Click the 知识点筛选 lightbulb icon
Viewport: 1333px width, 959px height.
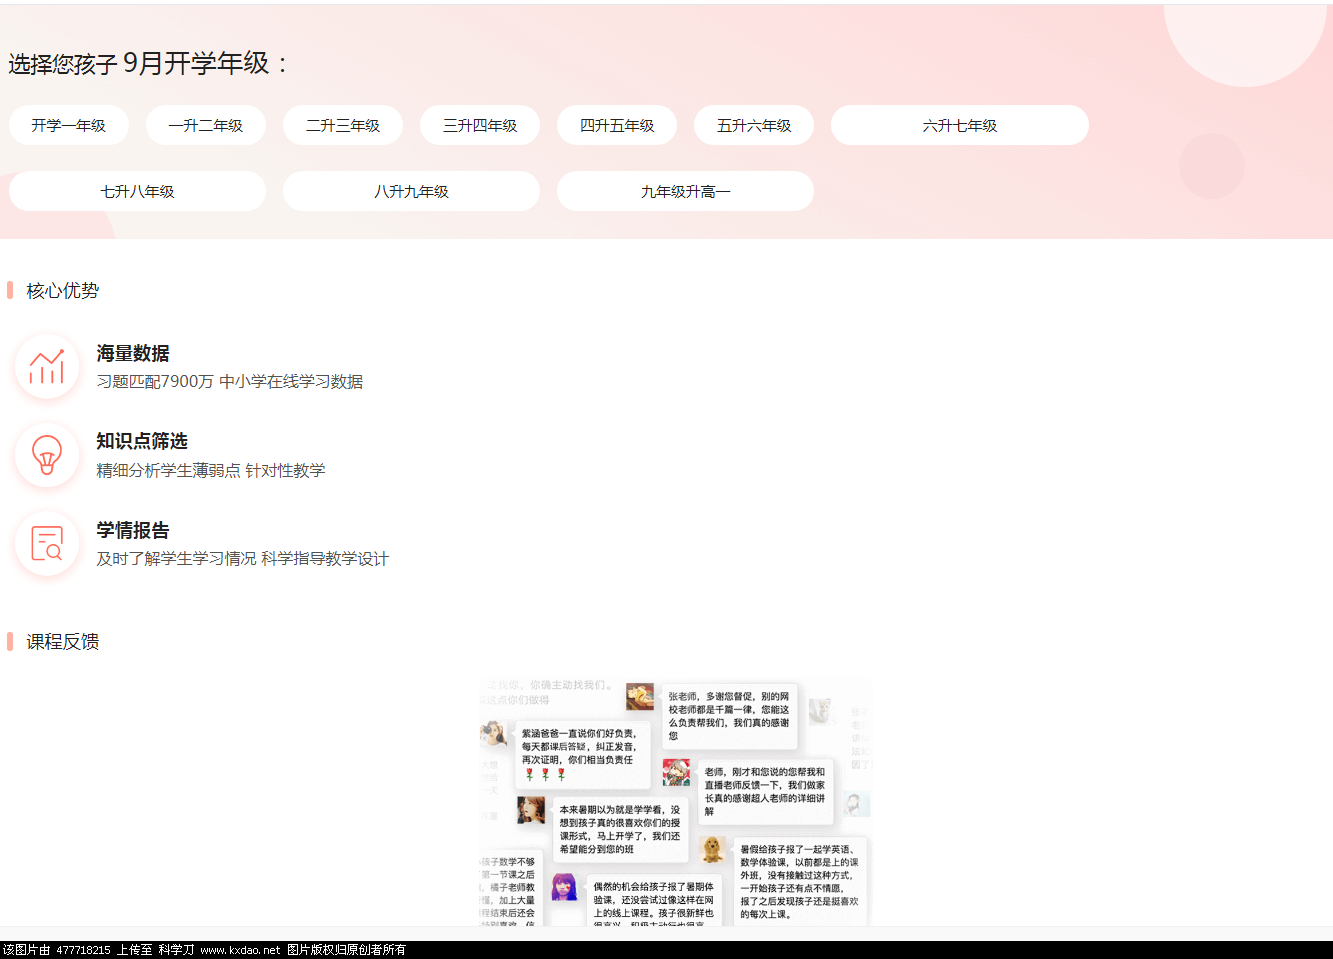coord(47,456)
